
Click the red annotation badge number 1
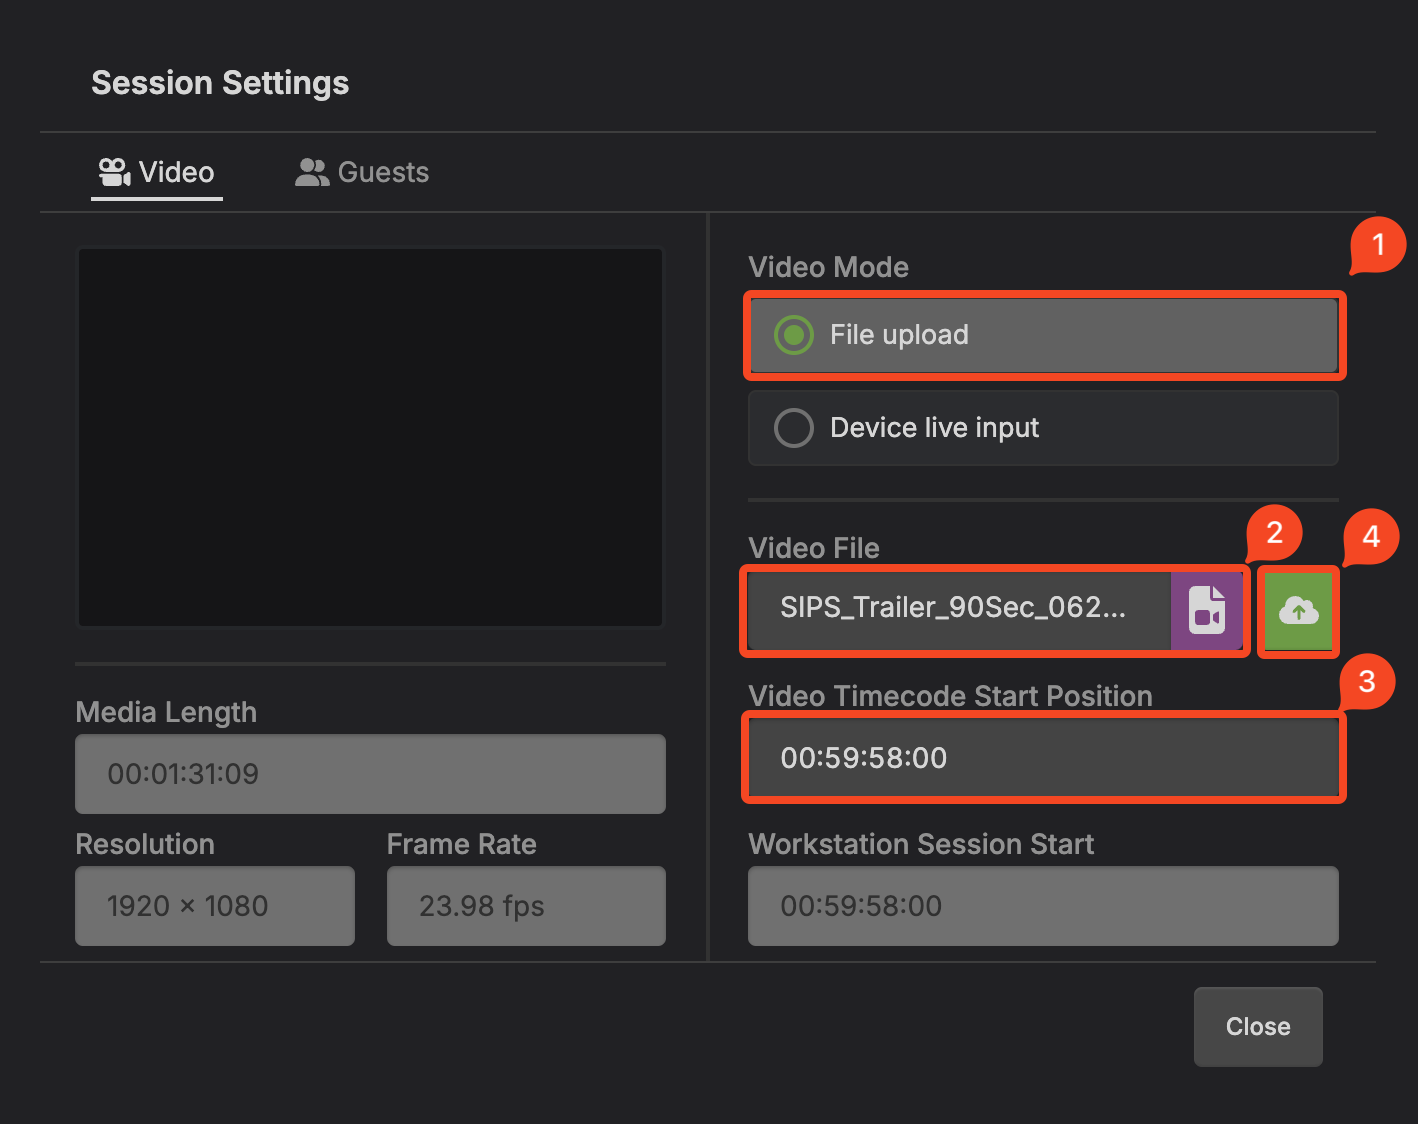pyautogui.click(x=1378, y=245)
